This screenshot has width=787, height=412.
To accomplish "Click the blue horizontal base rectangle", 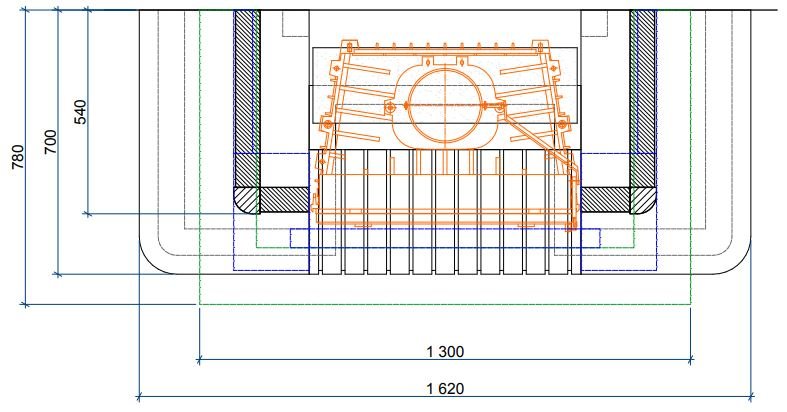I will [x=444, y=237].
